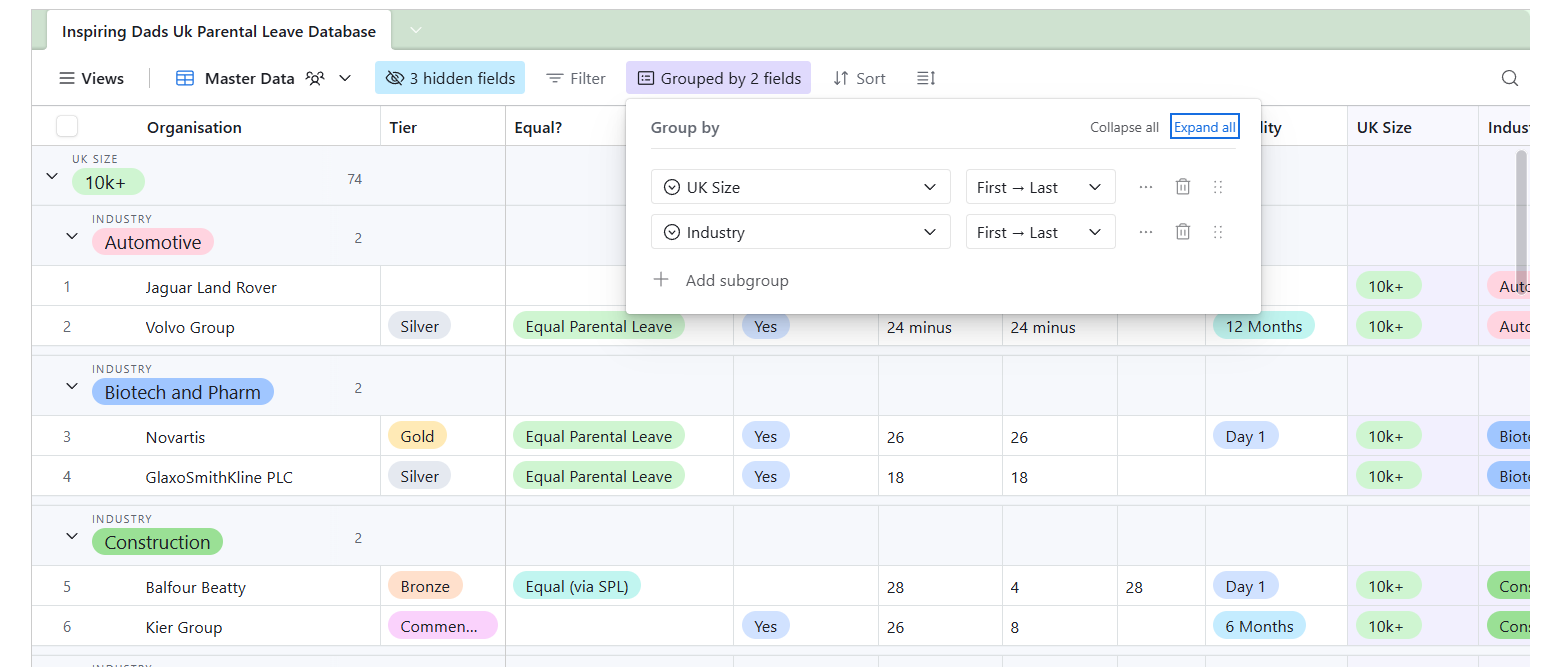The image size is (1547, 667).
Task: Click the Construction group tag
Action: (x=157, y=542)
